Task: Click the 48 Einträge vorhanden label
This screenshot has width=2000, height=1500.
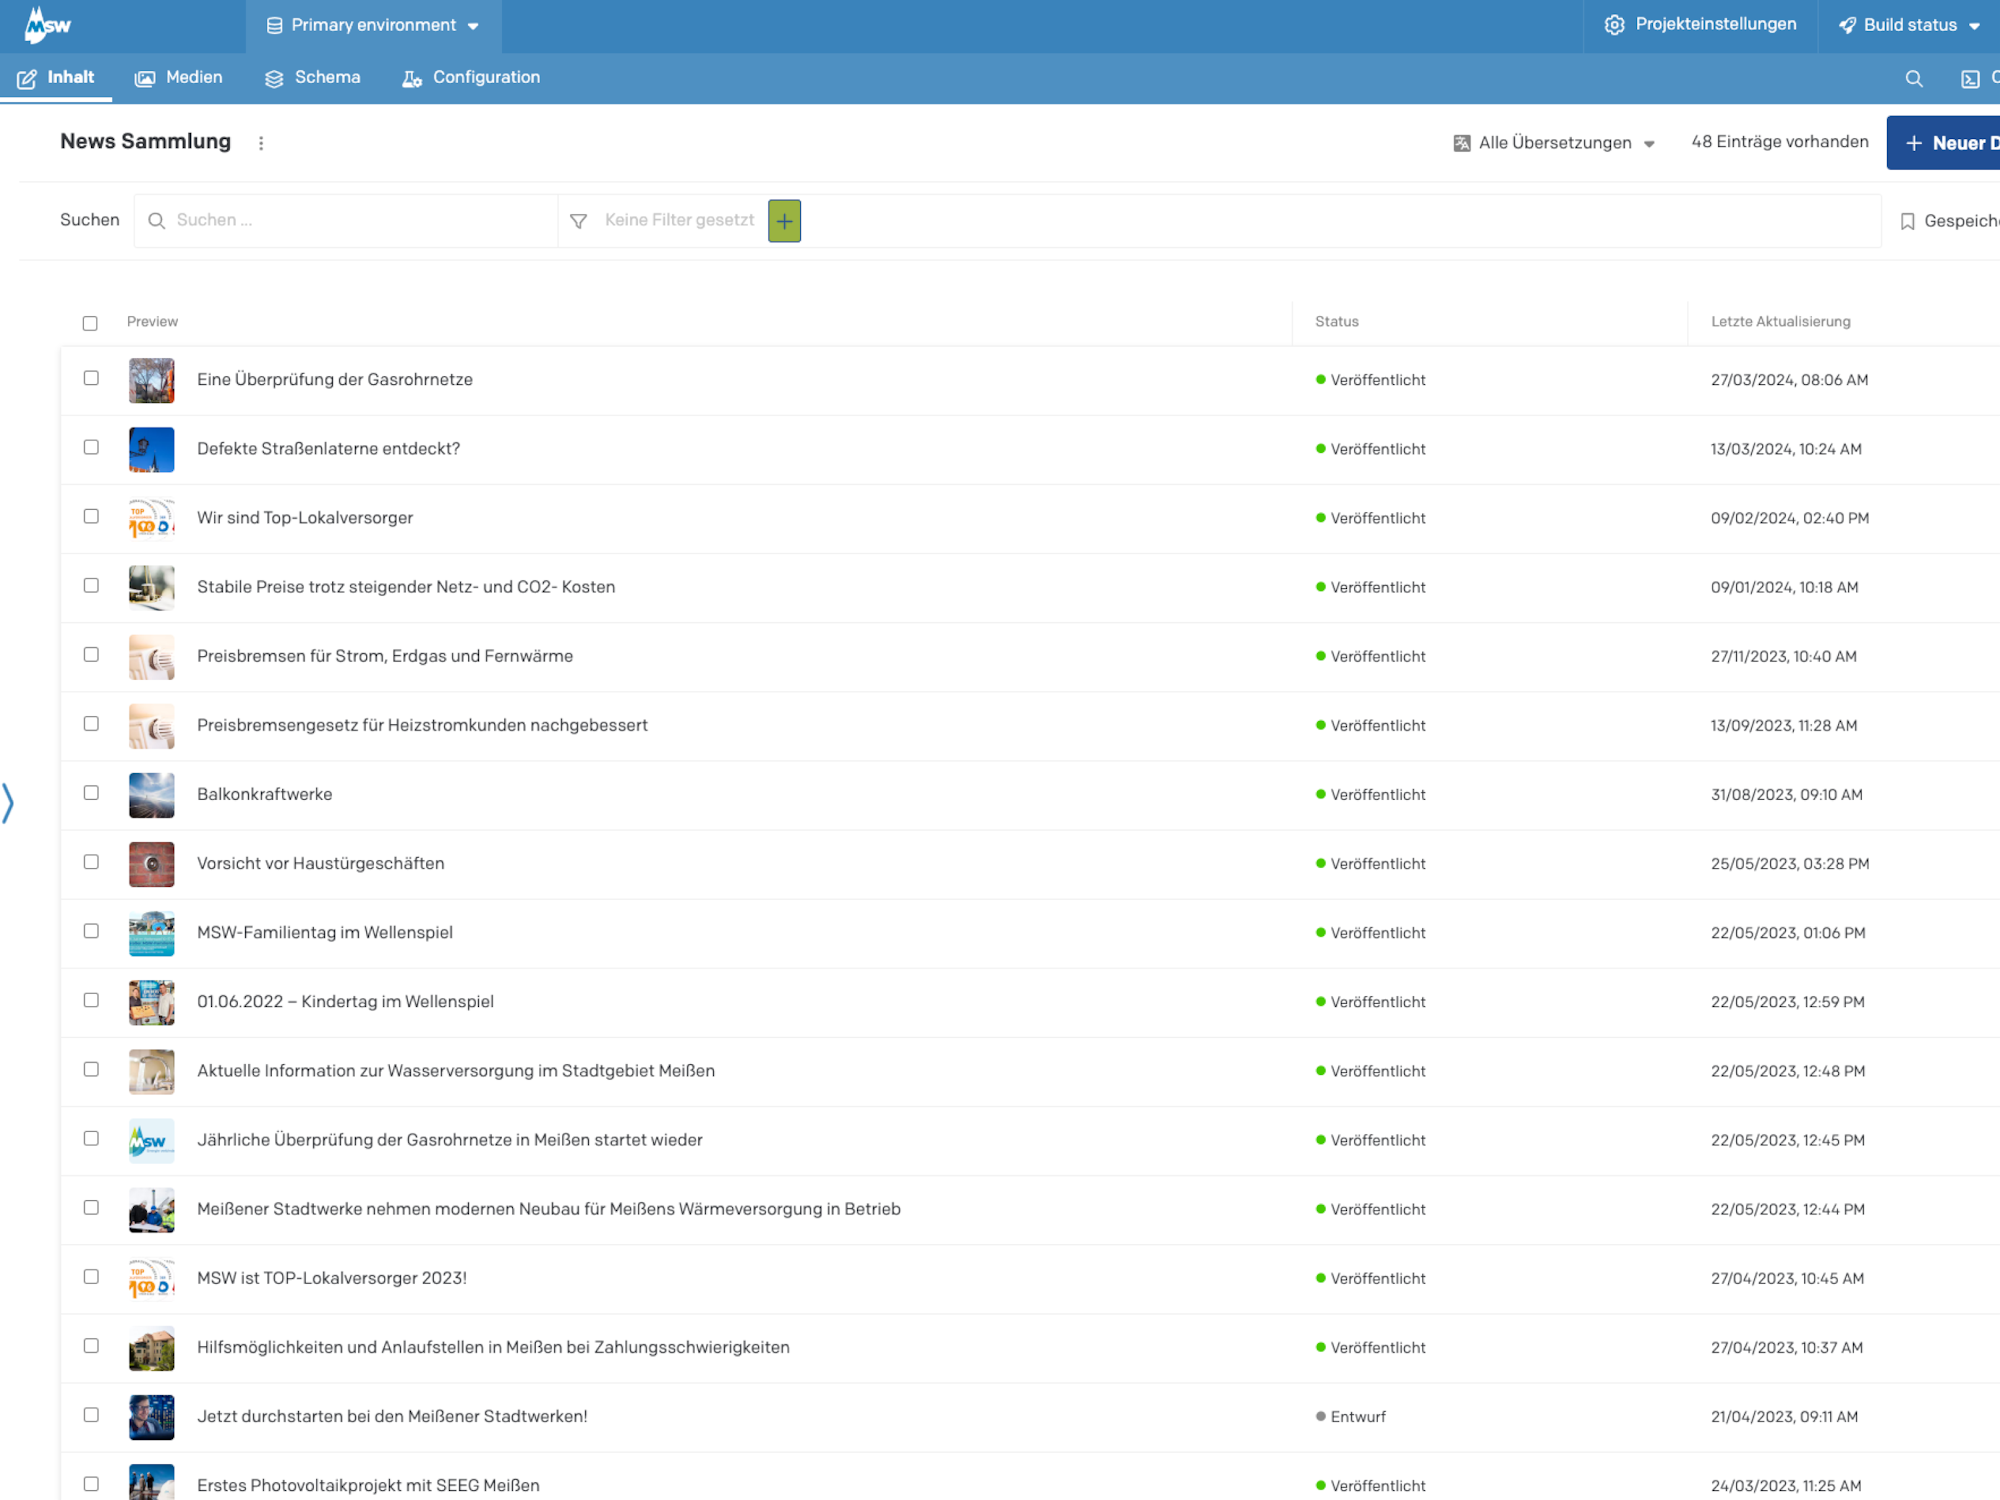Action: point(1779,142)
